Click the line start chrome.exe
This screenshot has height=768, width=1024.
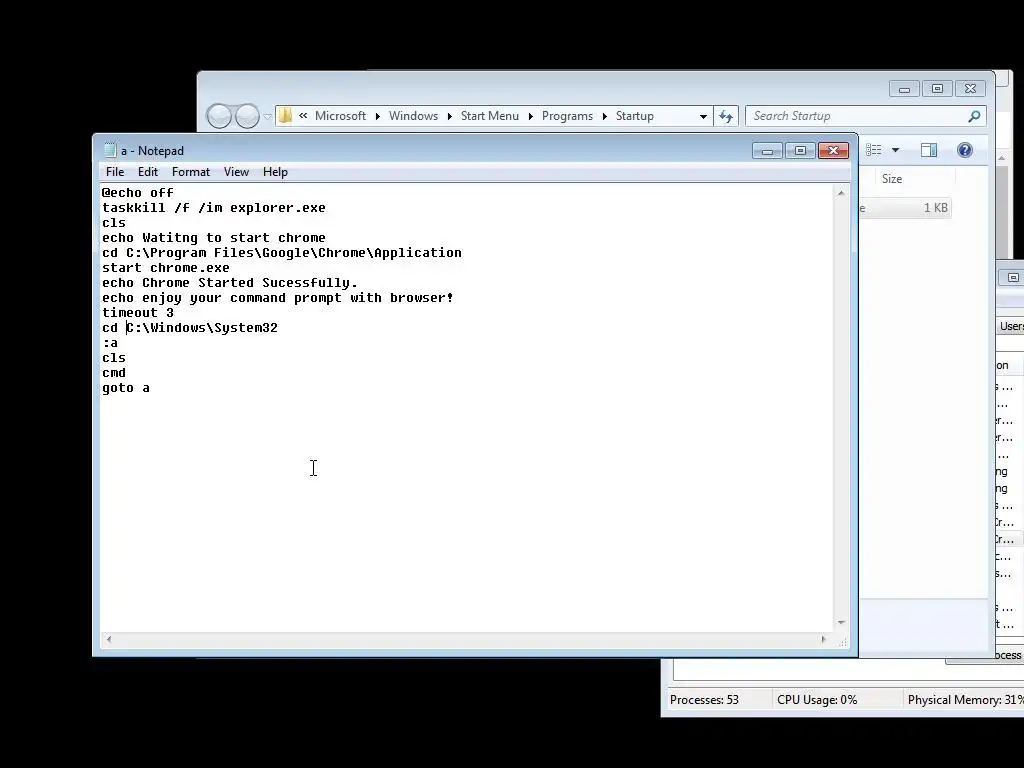click(166, 268)
